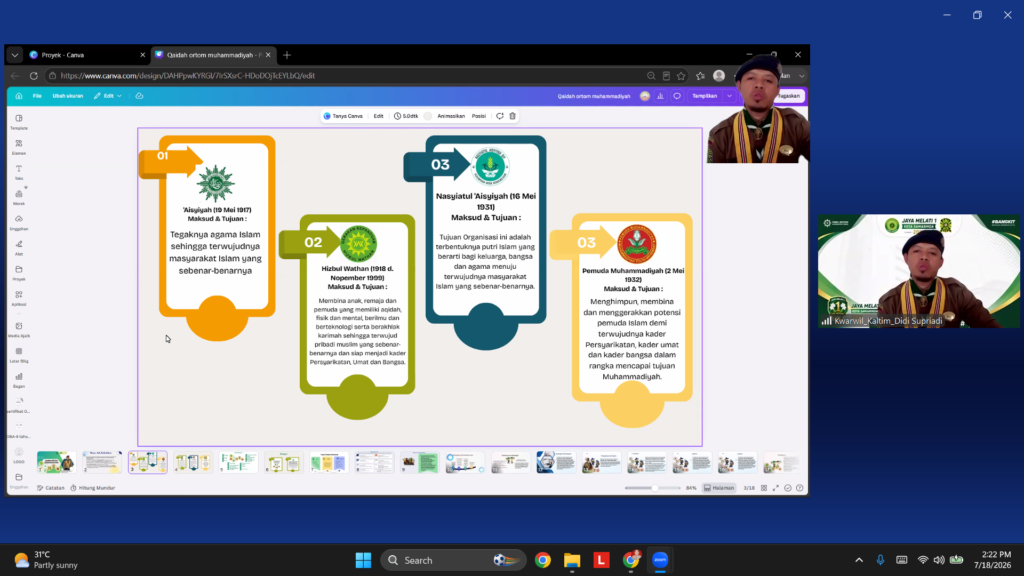
Task: Delete the selected page with the trash icon
Action: coord(513,116)
